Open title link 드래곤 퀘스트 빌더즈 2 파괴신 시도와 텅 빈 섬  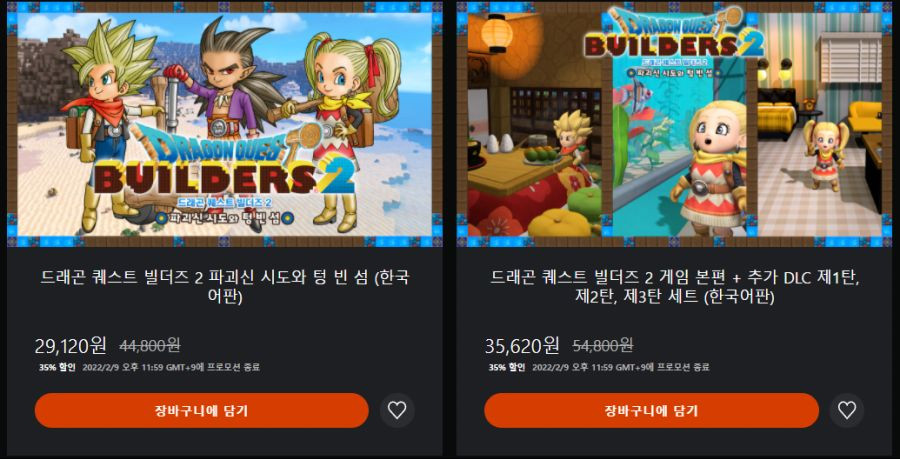pyautogui.click(x=225, y=287)
